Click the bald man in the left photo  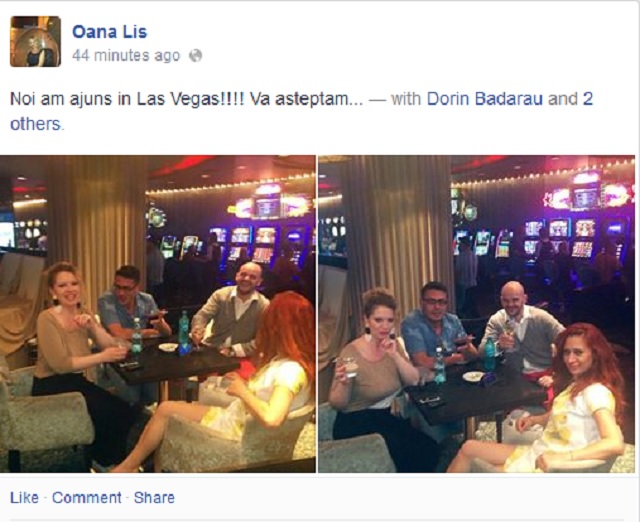(x=233, y=310)
